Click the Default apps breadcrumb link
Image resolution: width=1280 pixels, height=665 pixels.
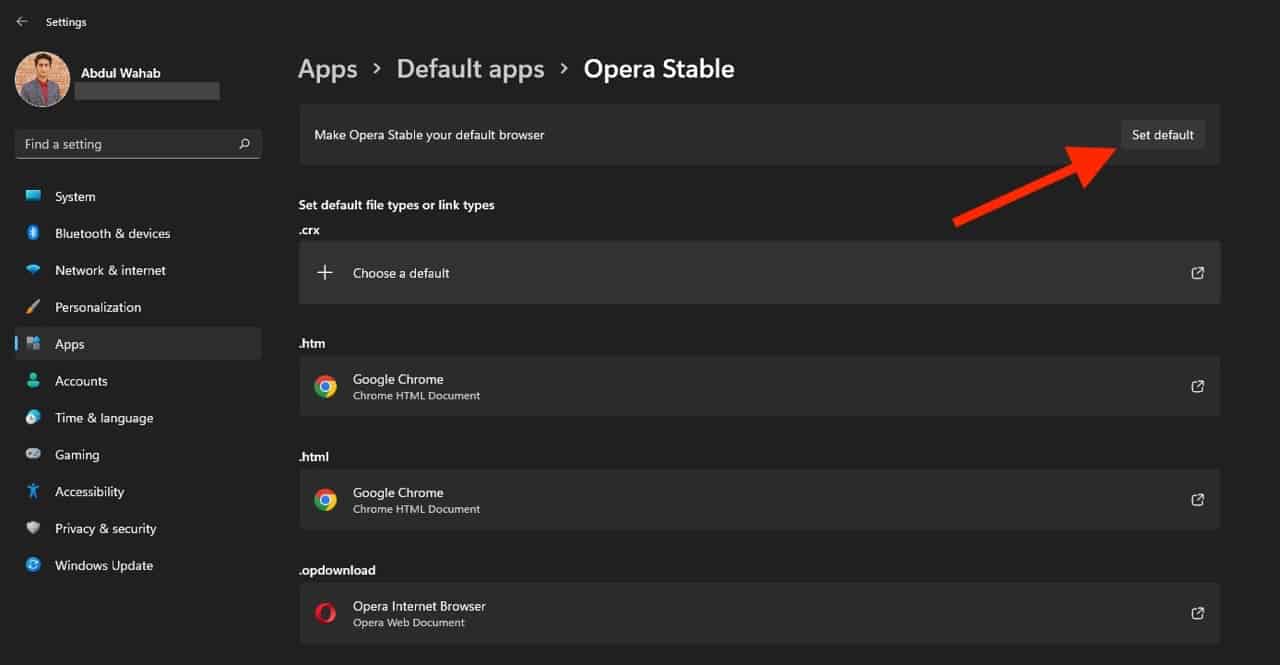pos(470,69)
